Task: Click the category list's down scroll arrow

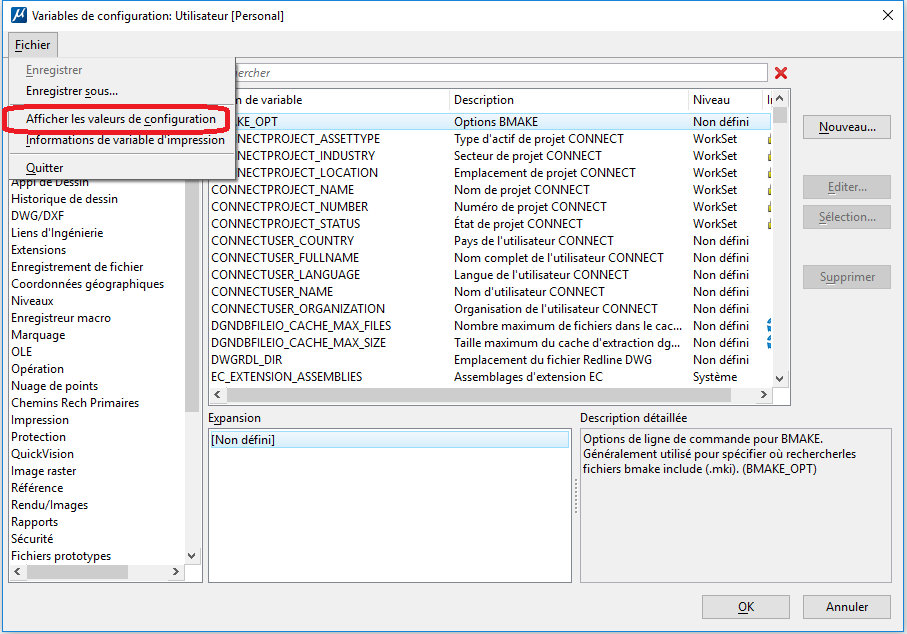Action: (192, 556)
